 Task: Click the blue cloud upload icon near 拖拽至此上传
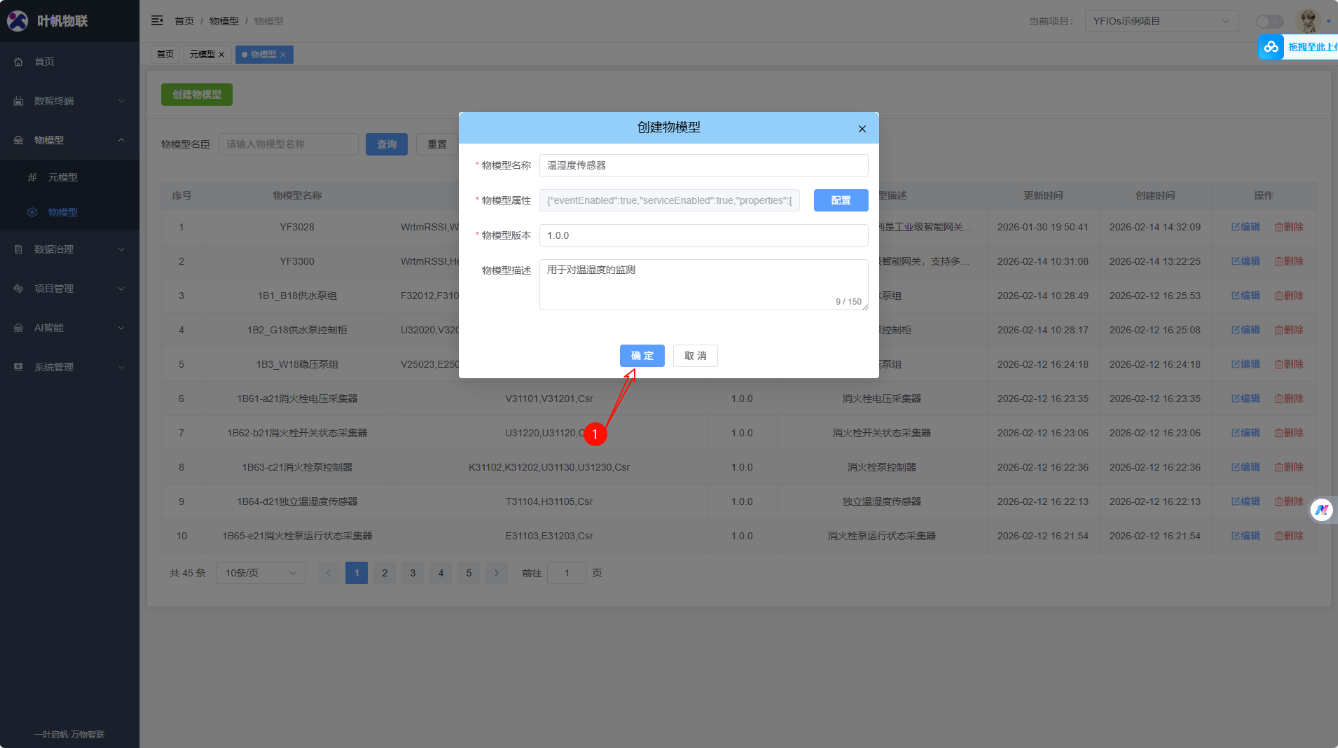(1270, 46)
